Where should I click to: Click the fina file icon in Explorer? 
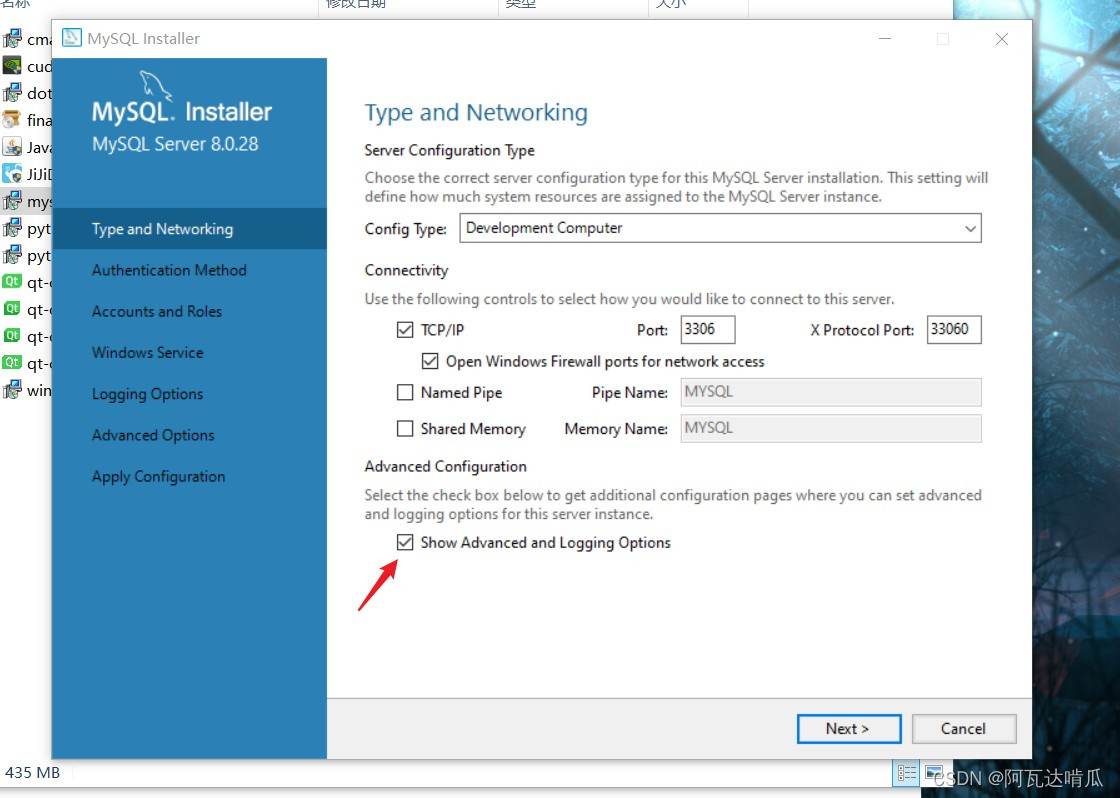[12, 119]
